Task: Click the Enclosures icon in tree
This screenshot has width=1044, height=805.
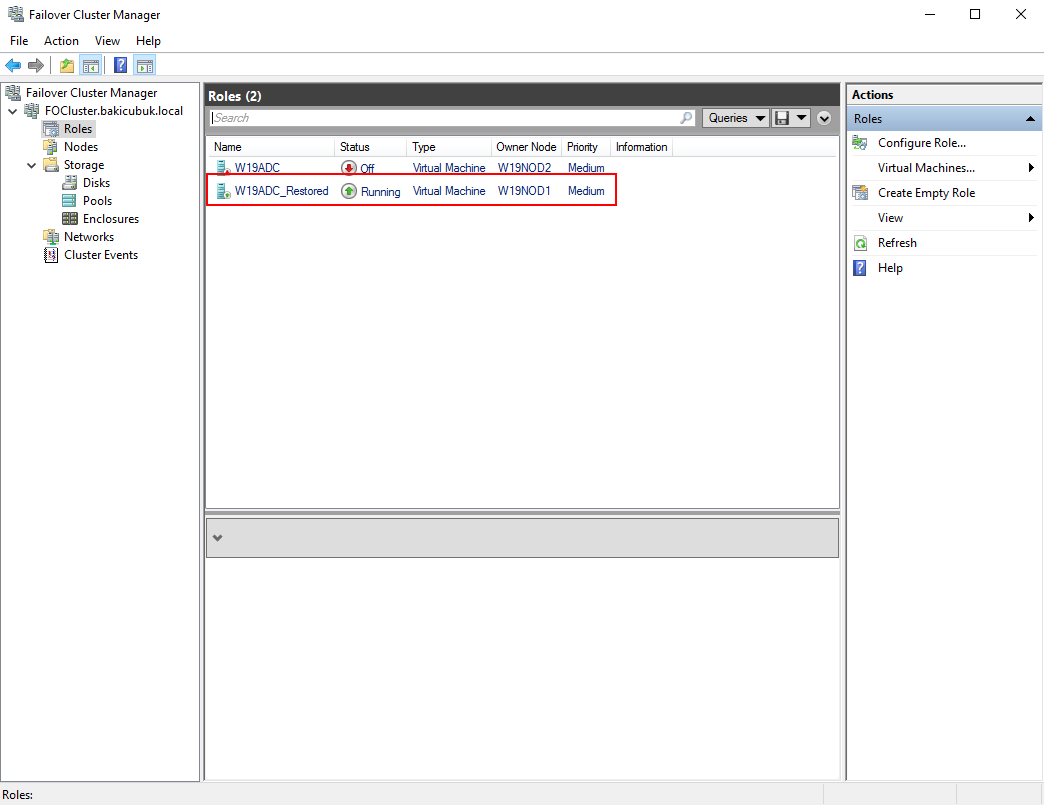Action: pyautogui.click(x=69, y=218)
